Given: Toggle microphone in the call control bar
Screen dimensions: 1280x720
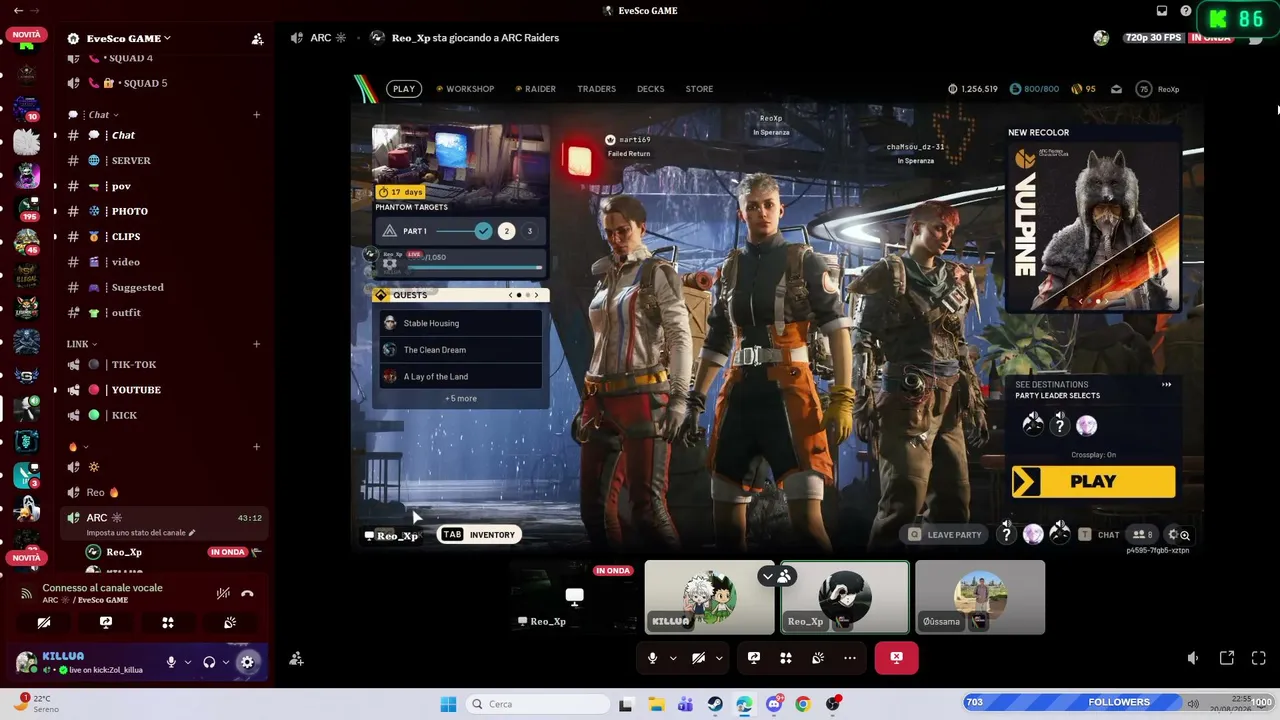Looking at the screenshot, I should 652,658.
